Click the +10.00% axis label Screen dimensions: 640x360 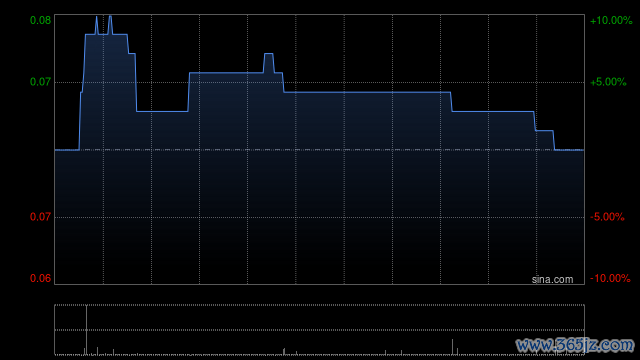tap(611, 20)
